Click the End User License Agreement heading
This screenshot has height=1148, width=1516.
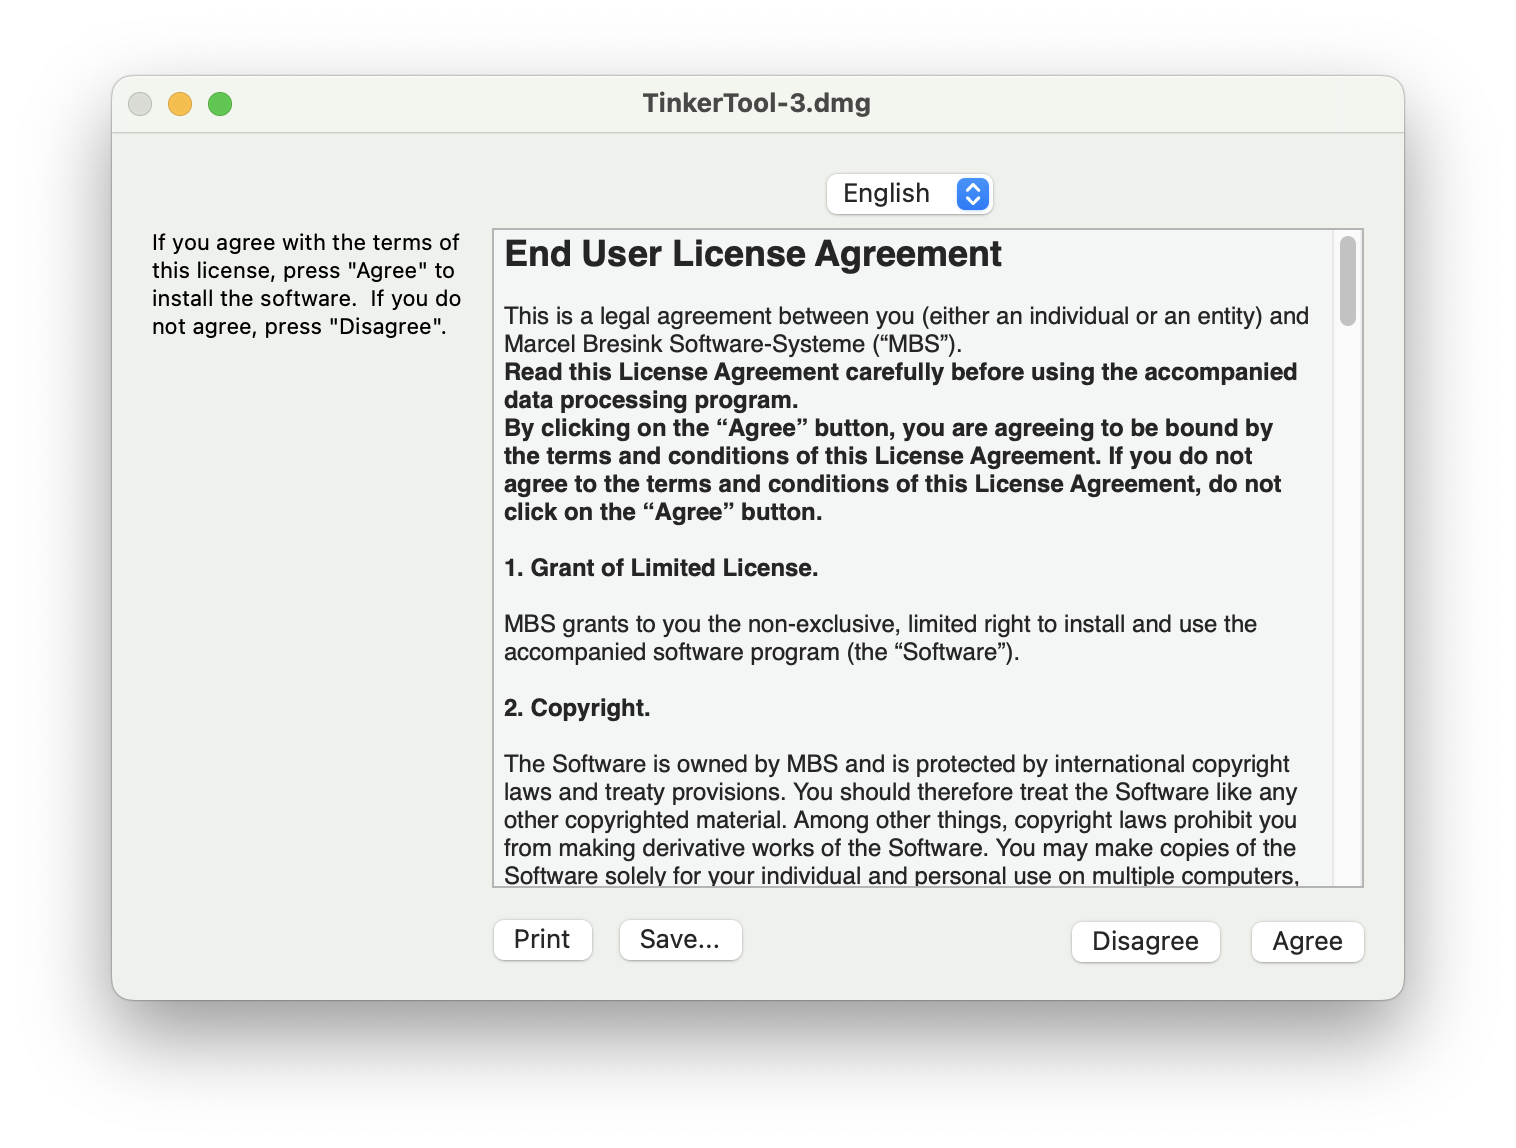tap(753, 254)
